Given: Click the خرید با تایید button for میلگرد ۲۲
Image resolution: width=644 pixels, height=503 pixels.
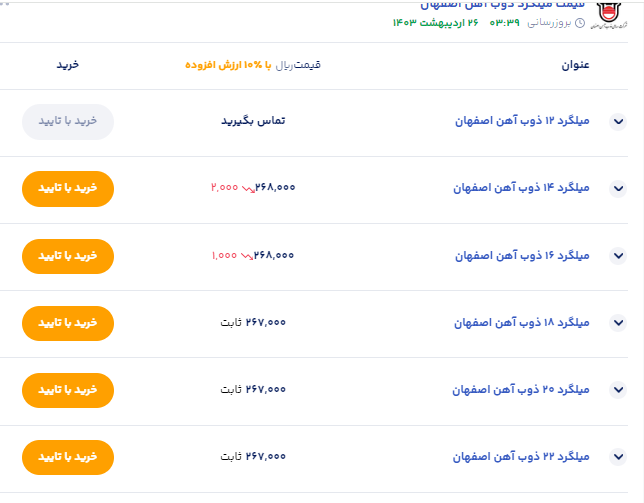Looking at the screenshot, I should coord(68,456).
